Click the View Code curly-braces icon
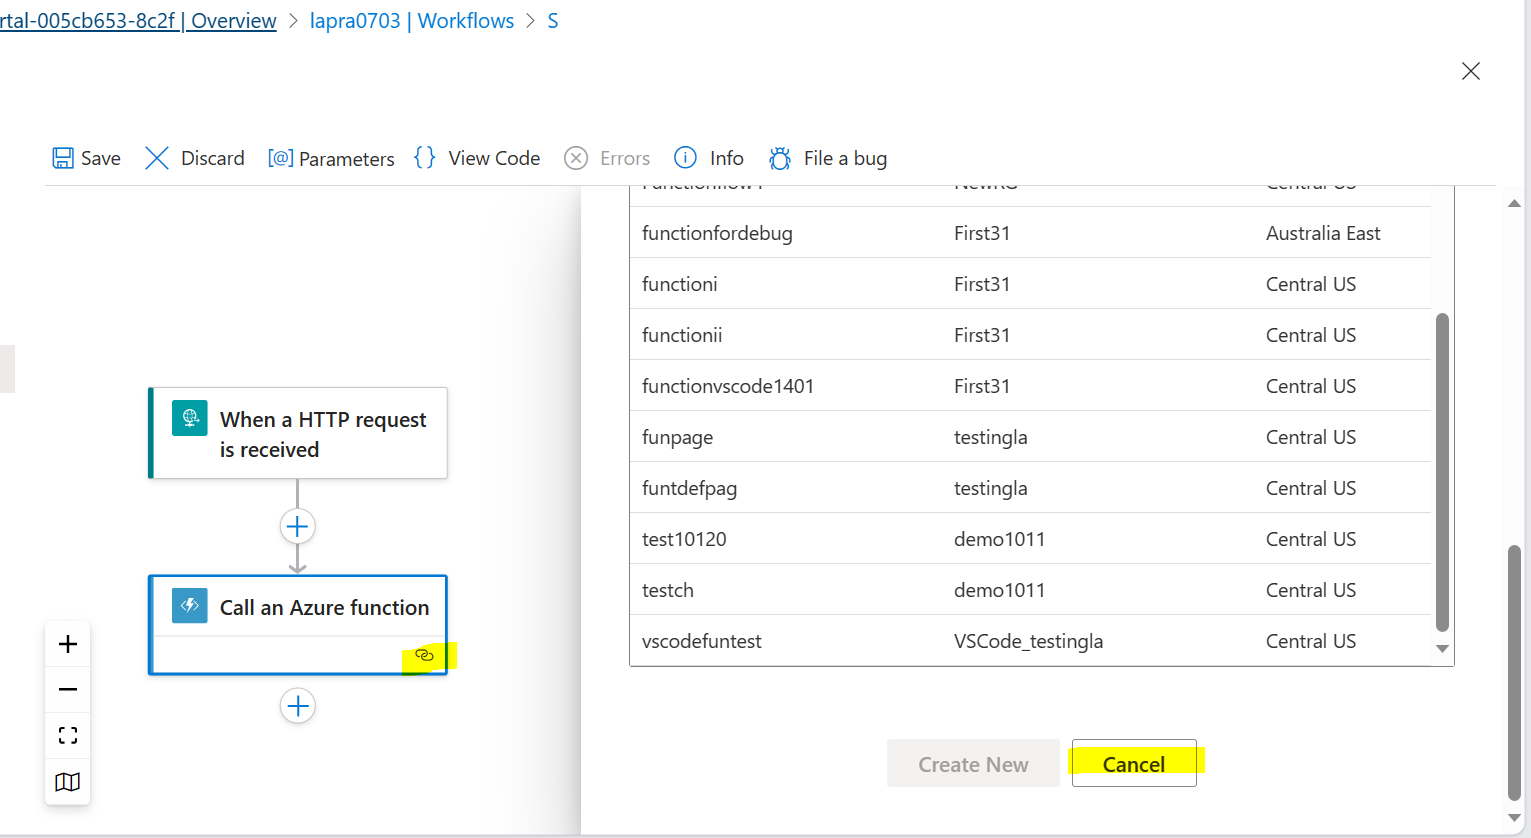The height and width of the screenshot is (838, 1531). (x=423, y=157)
